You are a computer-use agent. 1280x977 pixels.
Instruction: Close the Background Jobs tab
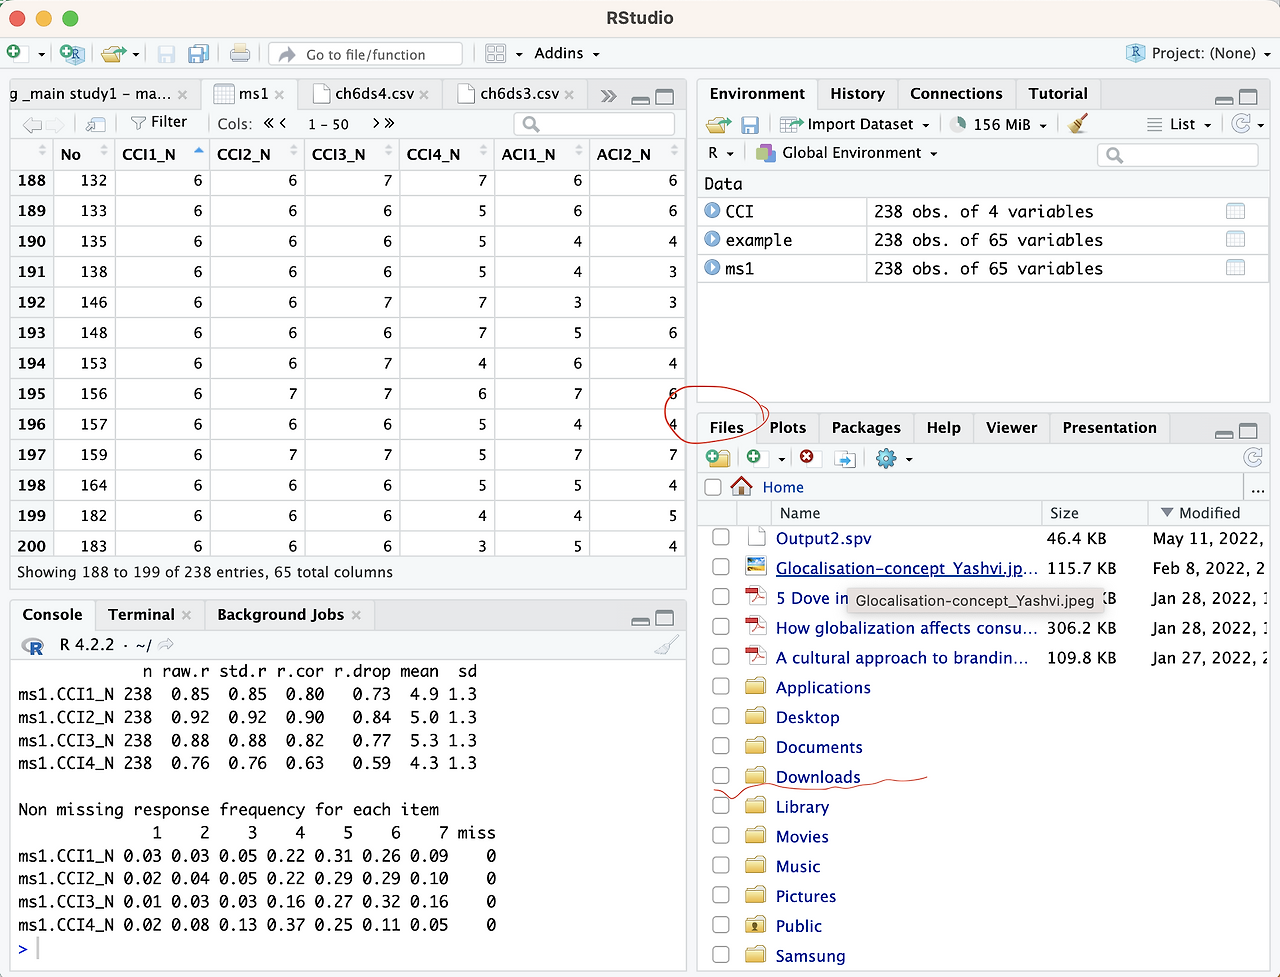356,615
